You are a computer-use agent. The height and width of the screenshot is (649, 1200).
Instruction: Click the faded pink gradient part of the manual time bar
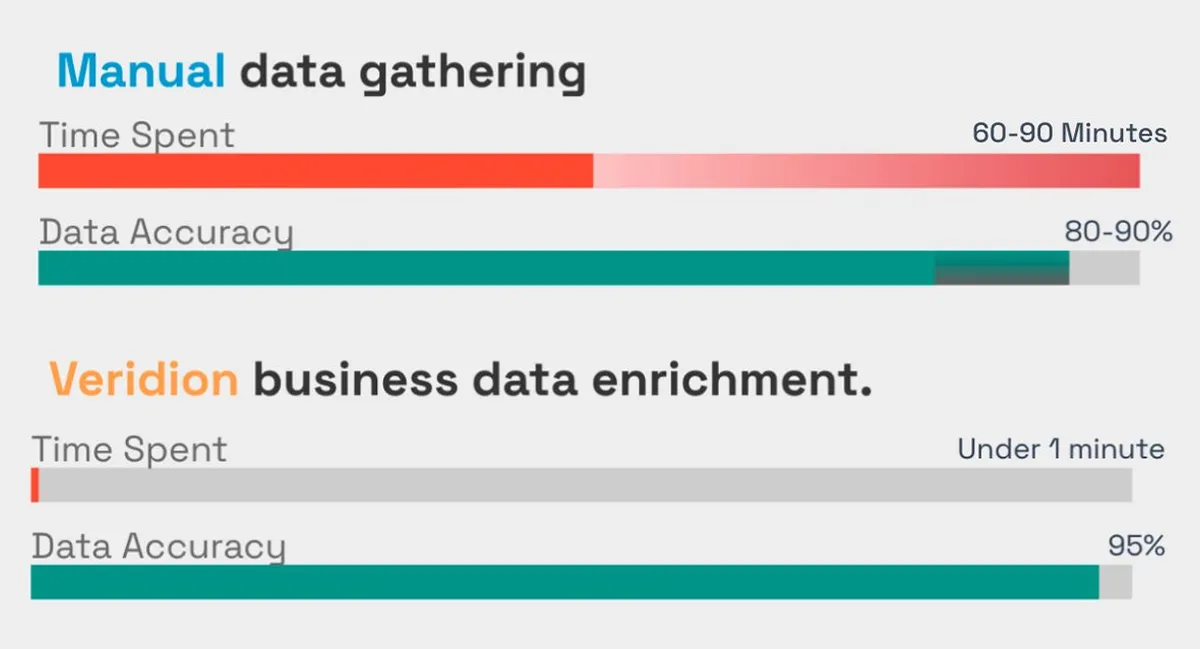tap(866, 171)
